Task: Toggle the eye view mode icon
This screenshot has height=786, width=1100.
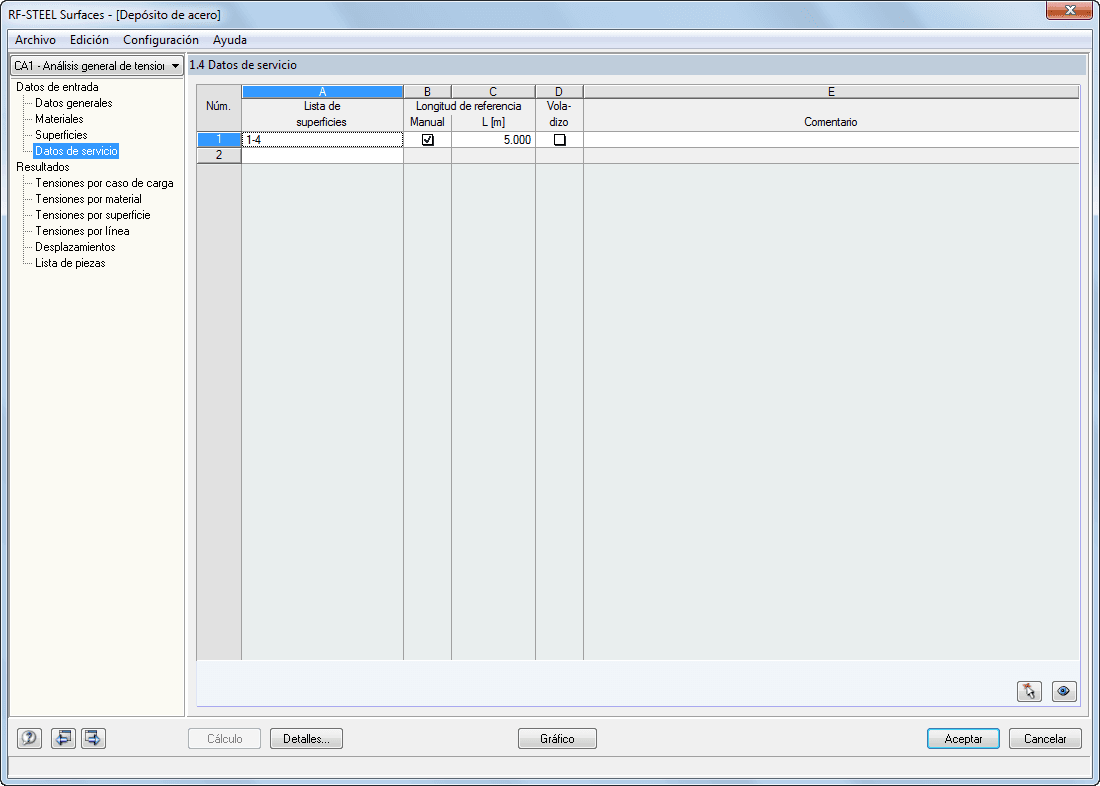Action: 1064,691
